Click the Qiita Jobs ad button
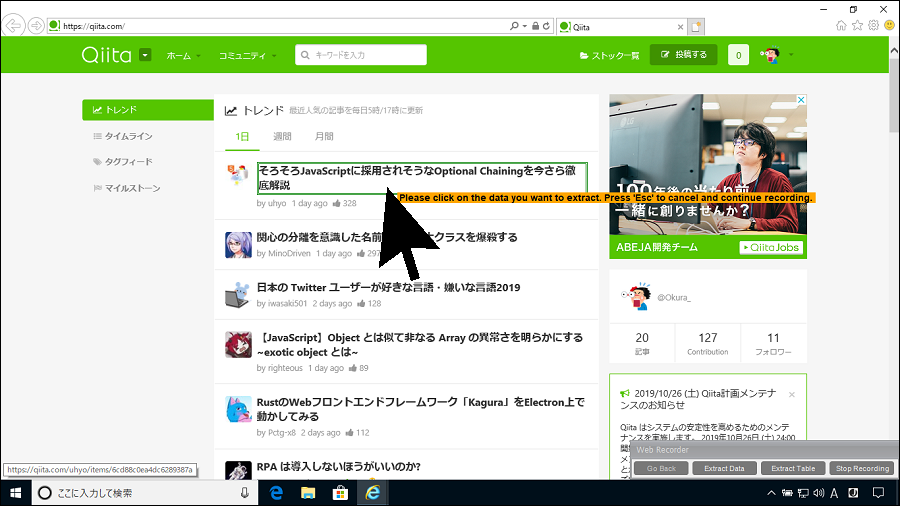 coord(771,247)
